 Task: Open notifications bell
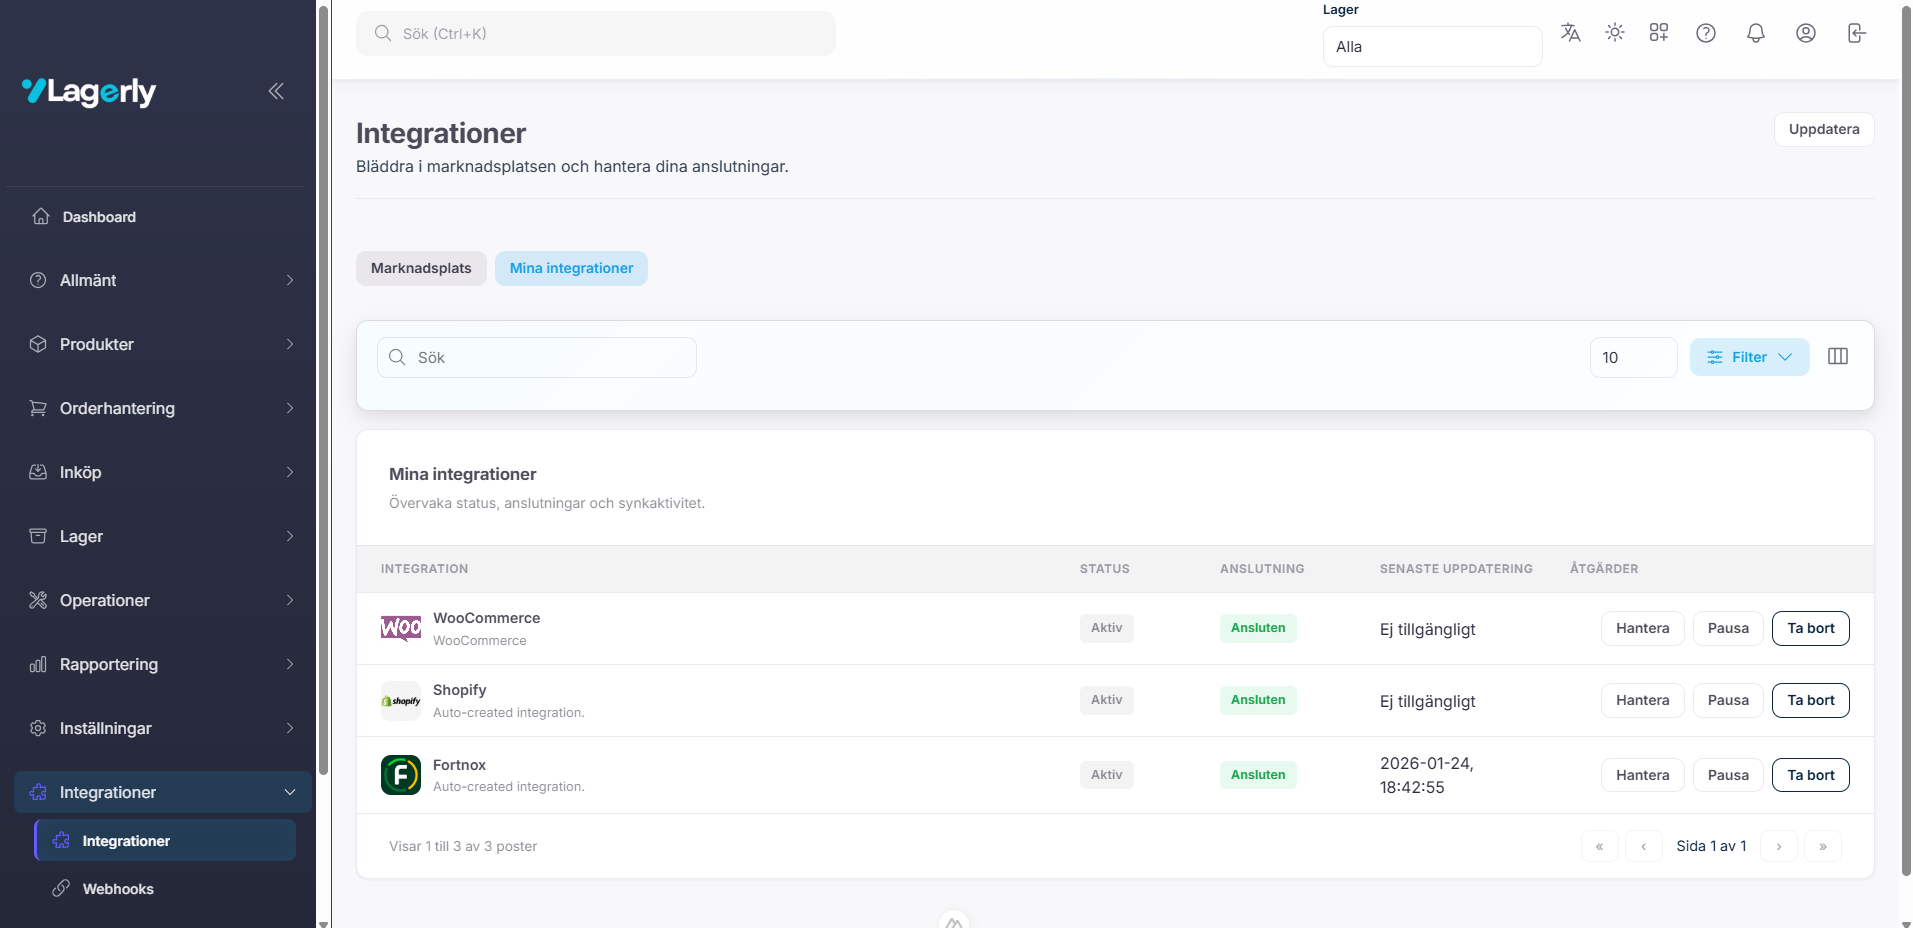[1755, 33]
